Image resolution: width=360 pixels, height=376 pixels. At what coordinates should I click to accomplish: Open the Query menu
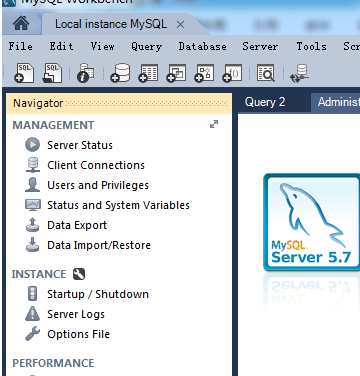tap(146, 46)
